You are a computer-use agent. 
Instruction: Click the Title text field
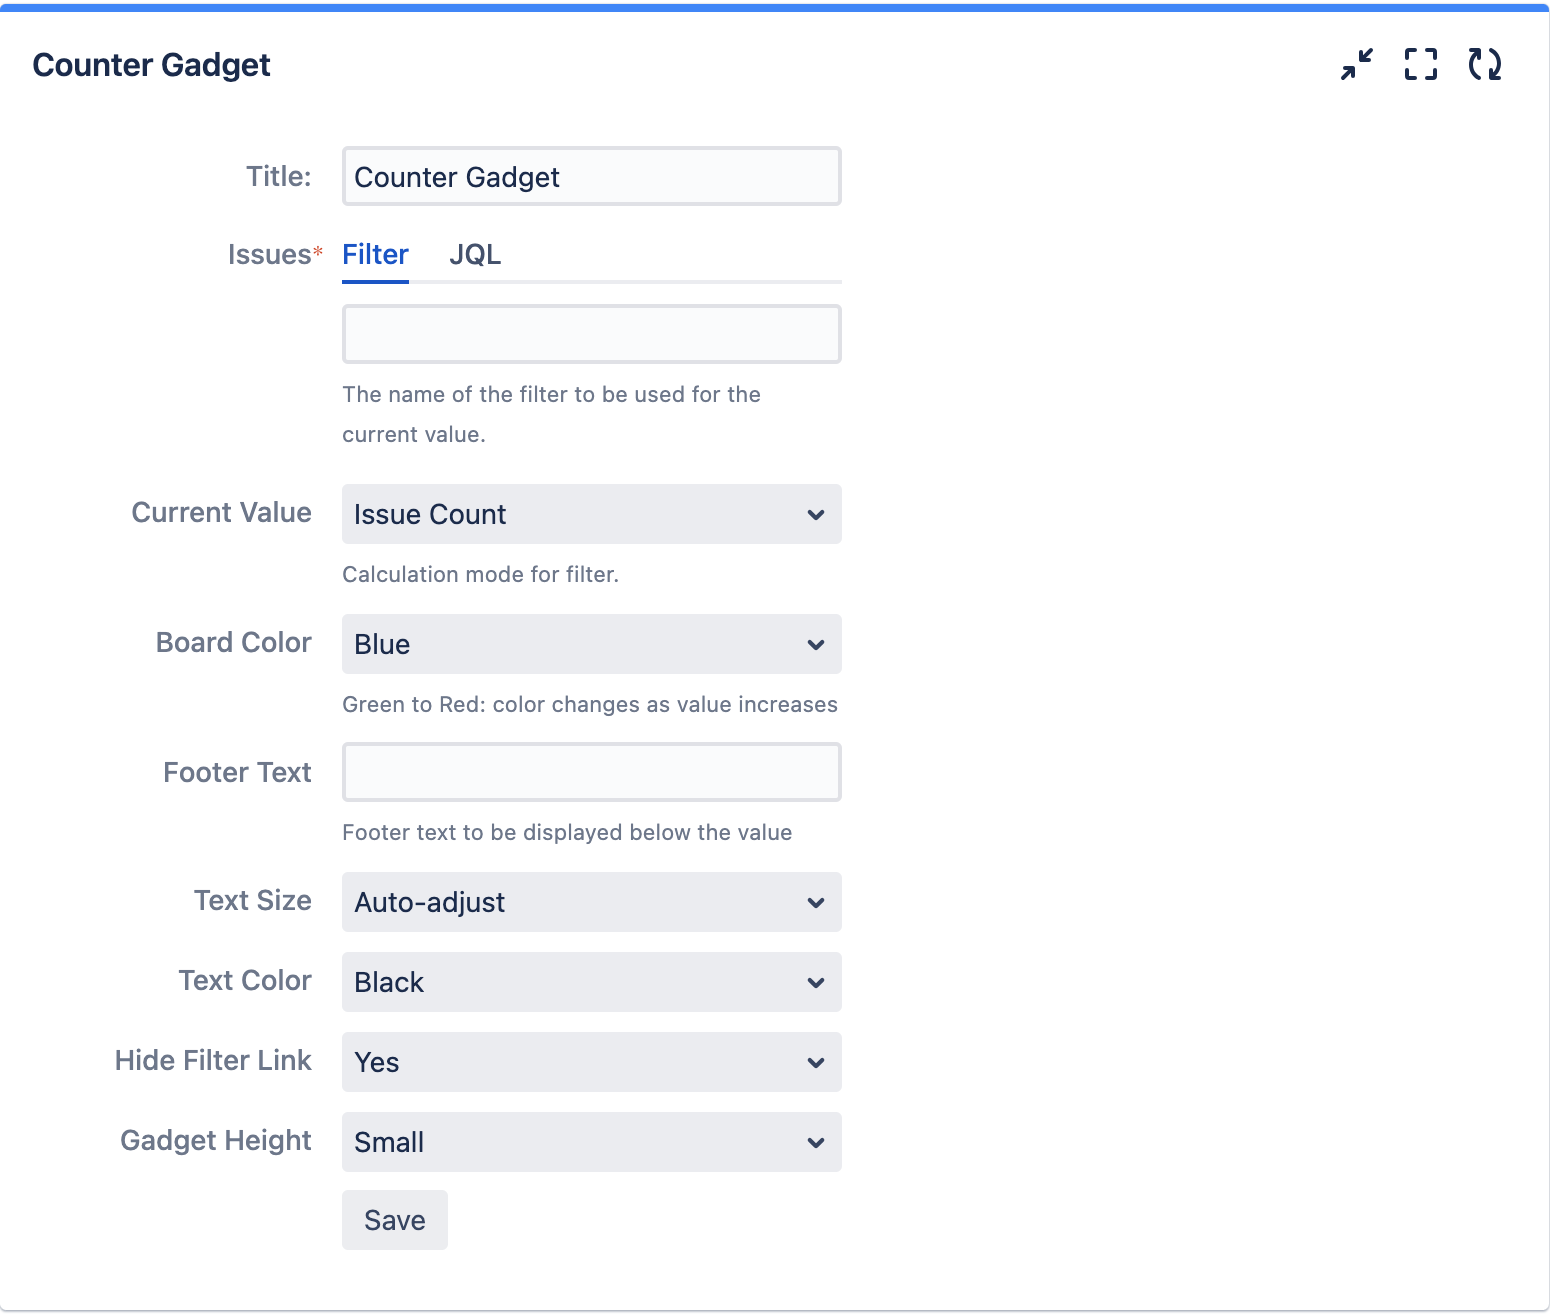[591, 177]
